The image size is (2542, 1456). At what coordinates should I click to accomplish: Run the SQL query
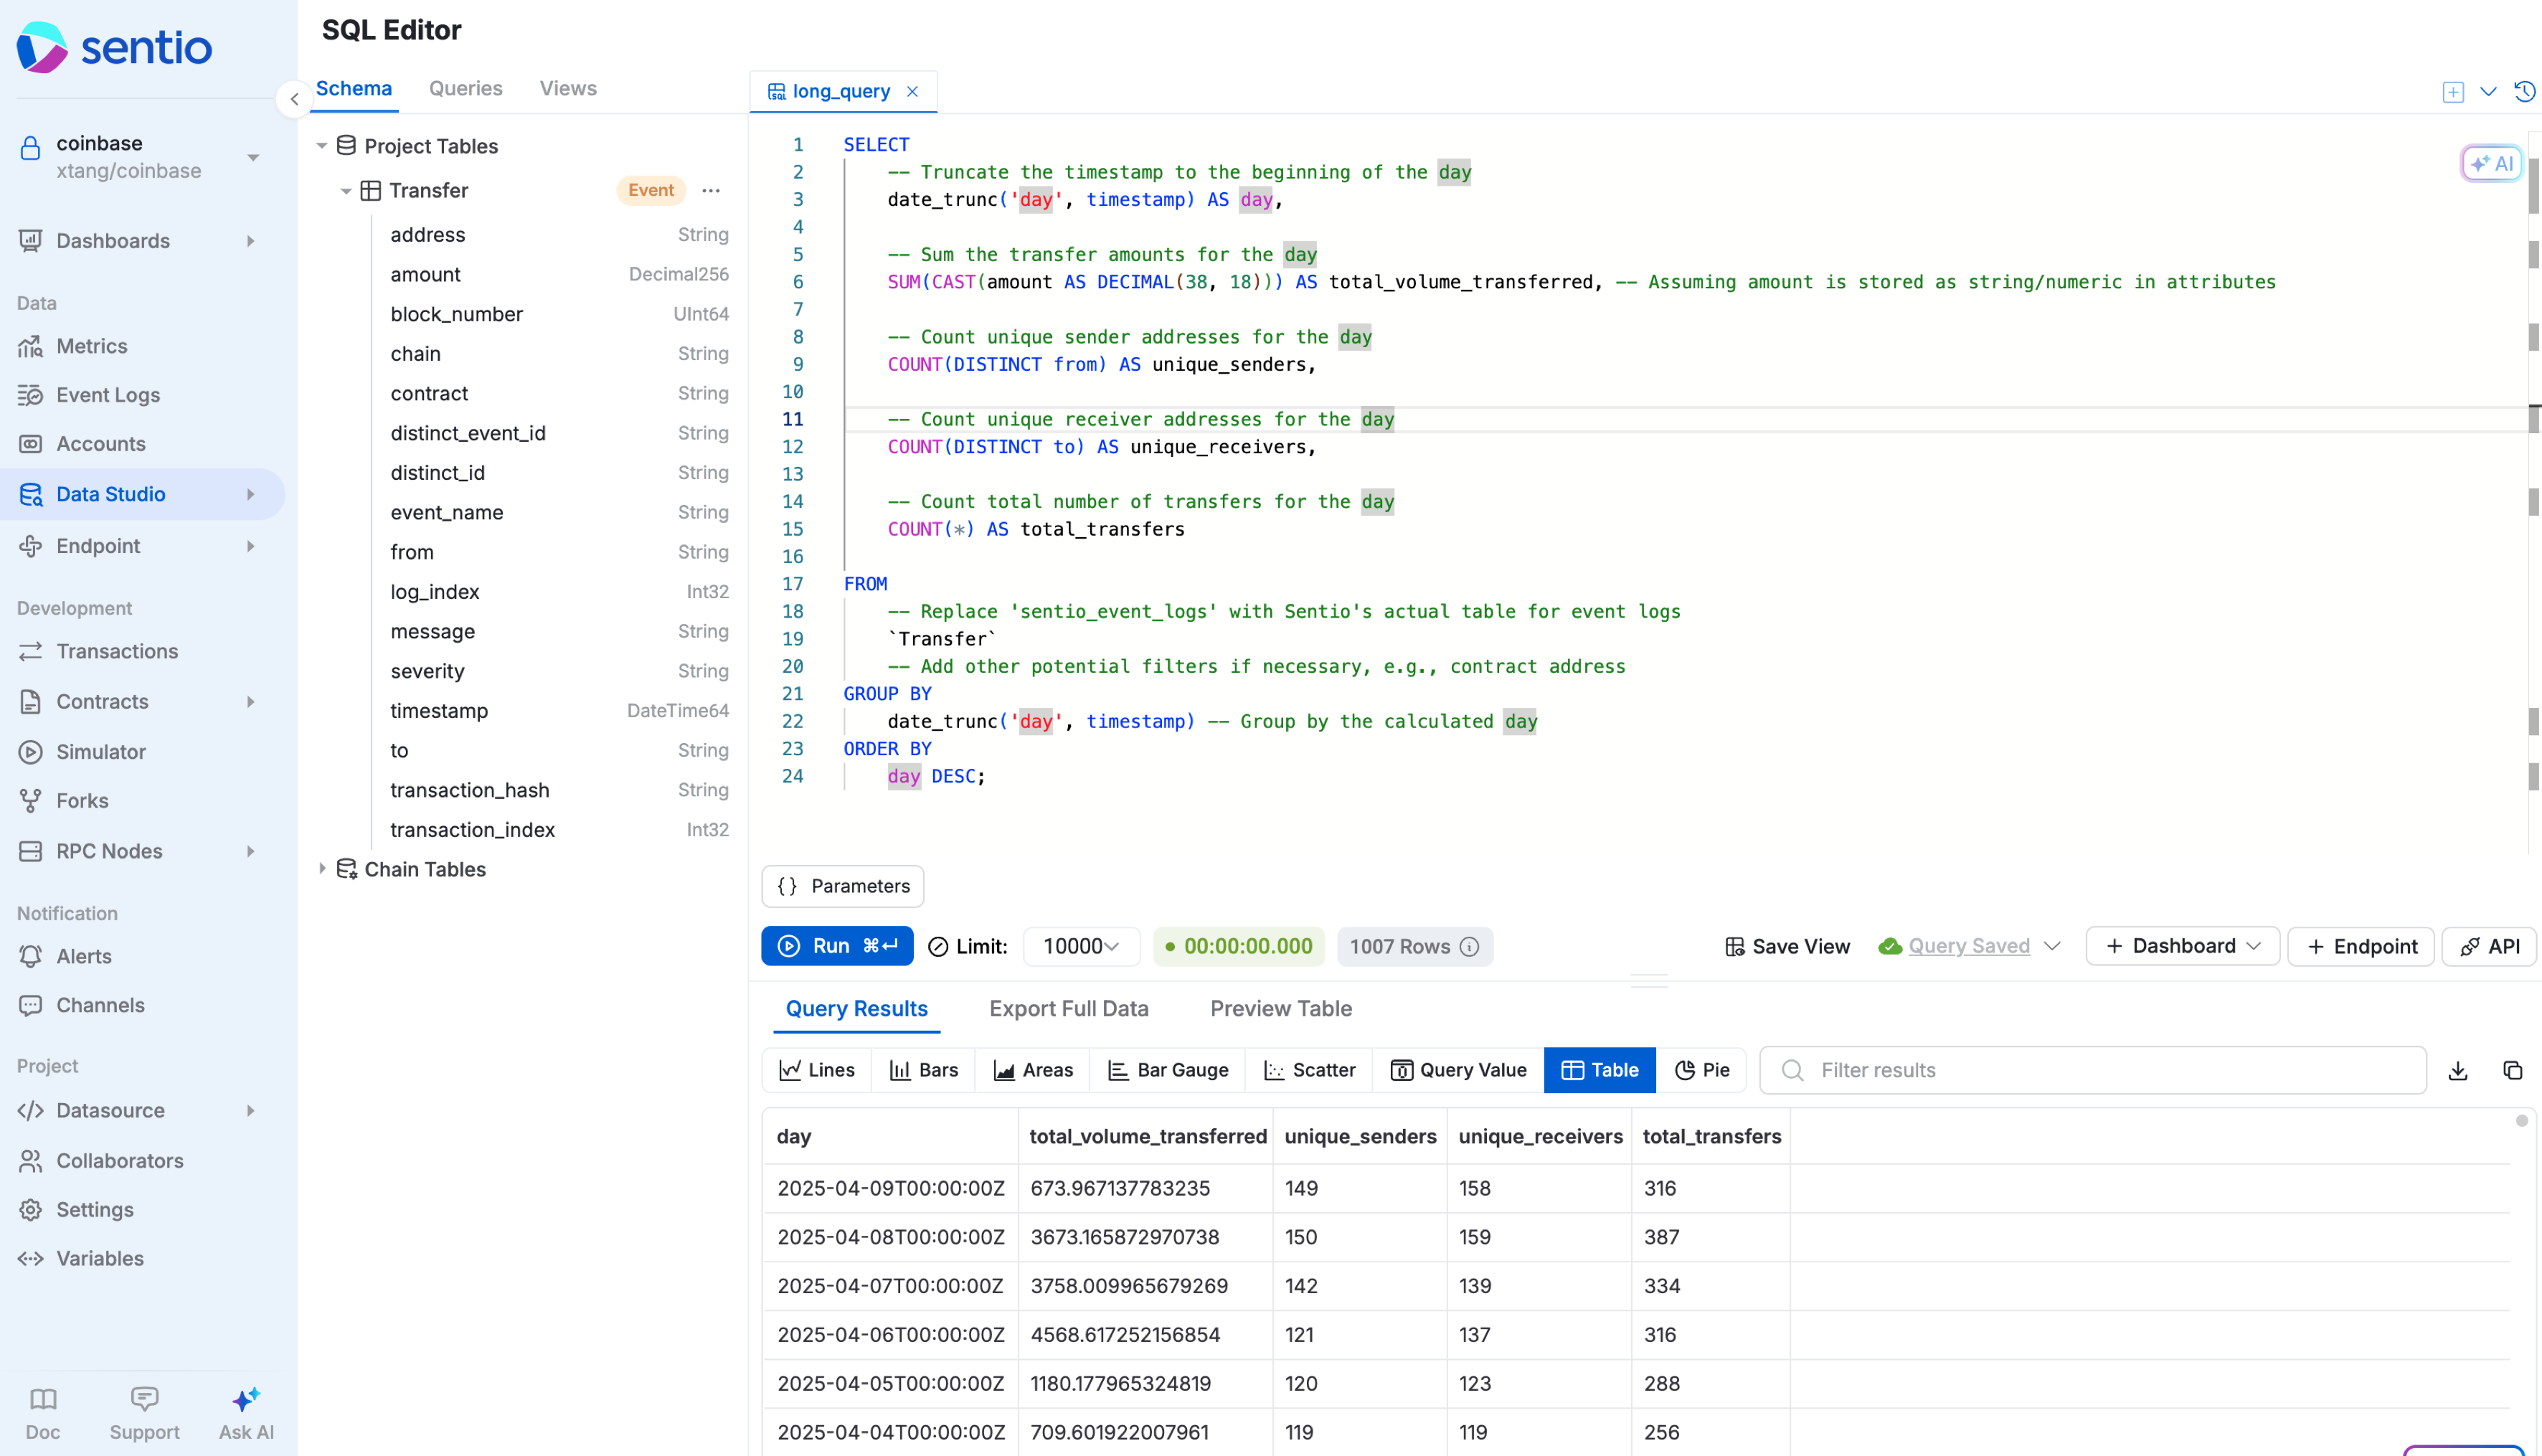pos(837,946)
